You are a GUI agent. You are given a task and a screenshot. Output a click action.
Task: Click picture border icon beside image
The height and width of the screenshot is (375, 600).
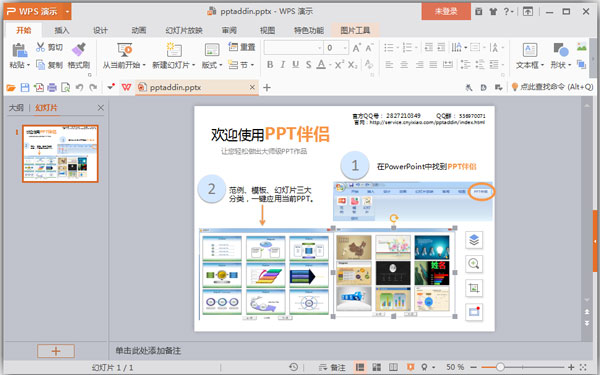click(x=474, y=312)
